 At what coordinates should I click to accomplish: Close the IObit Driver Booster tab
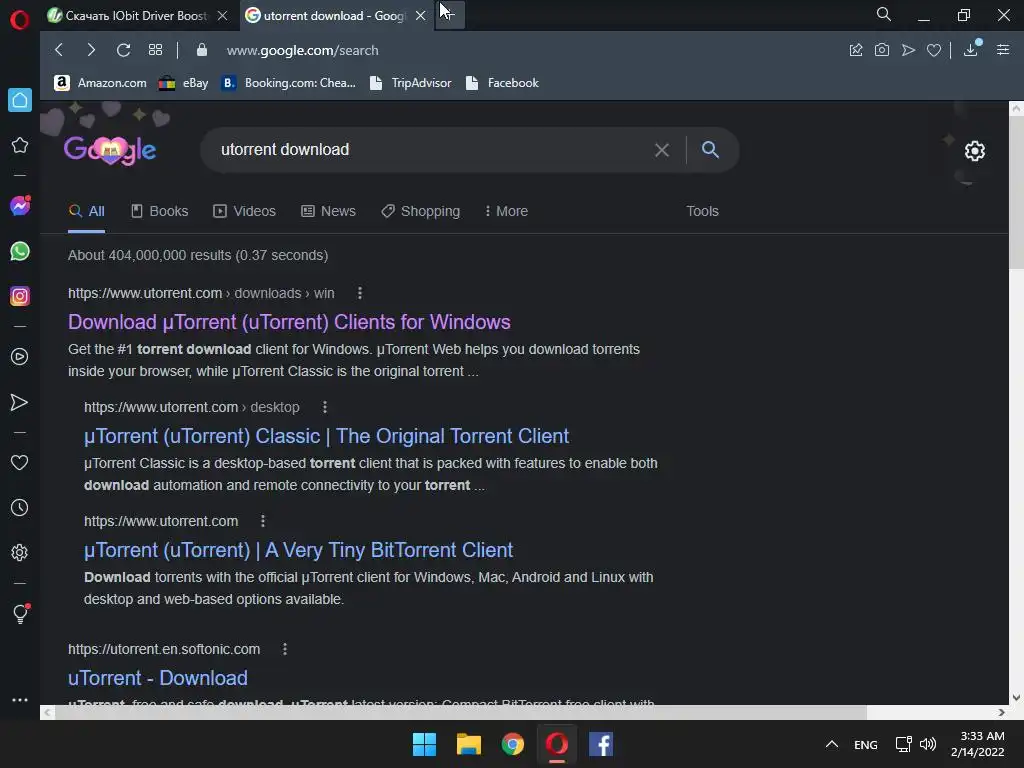click(223, 16)
